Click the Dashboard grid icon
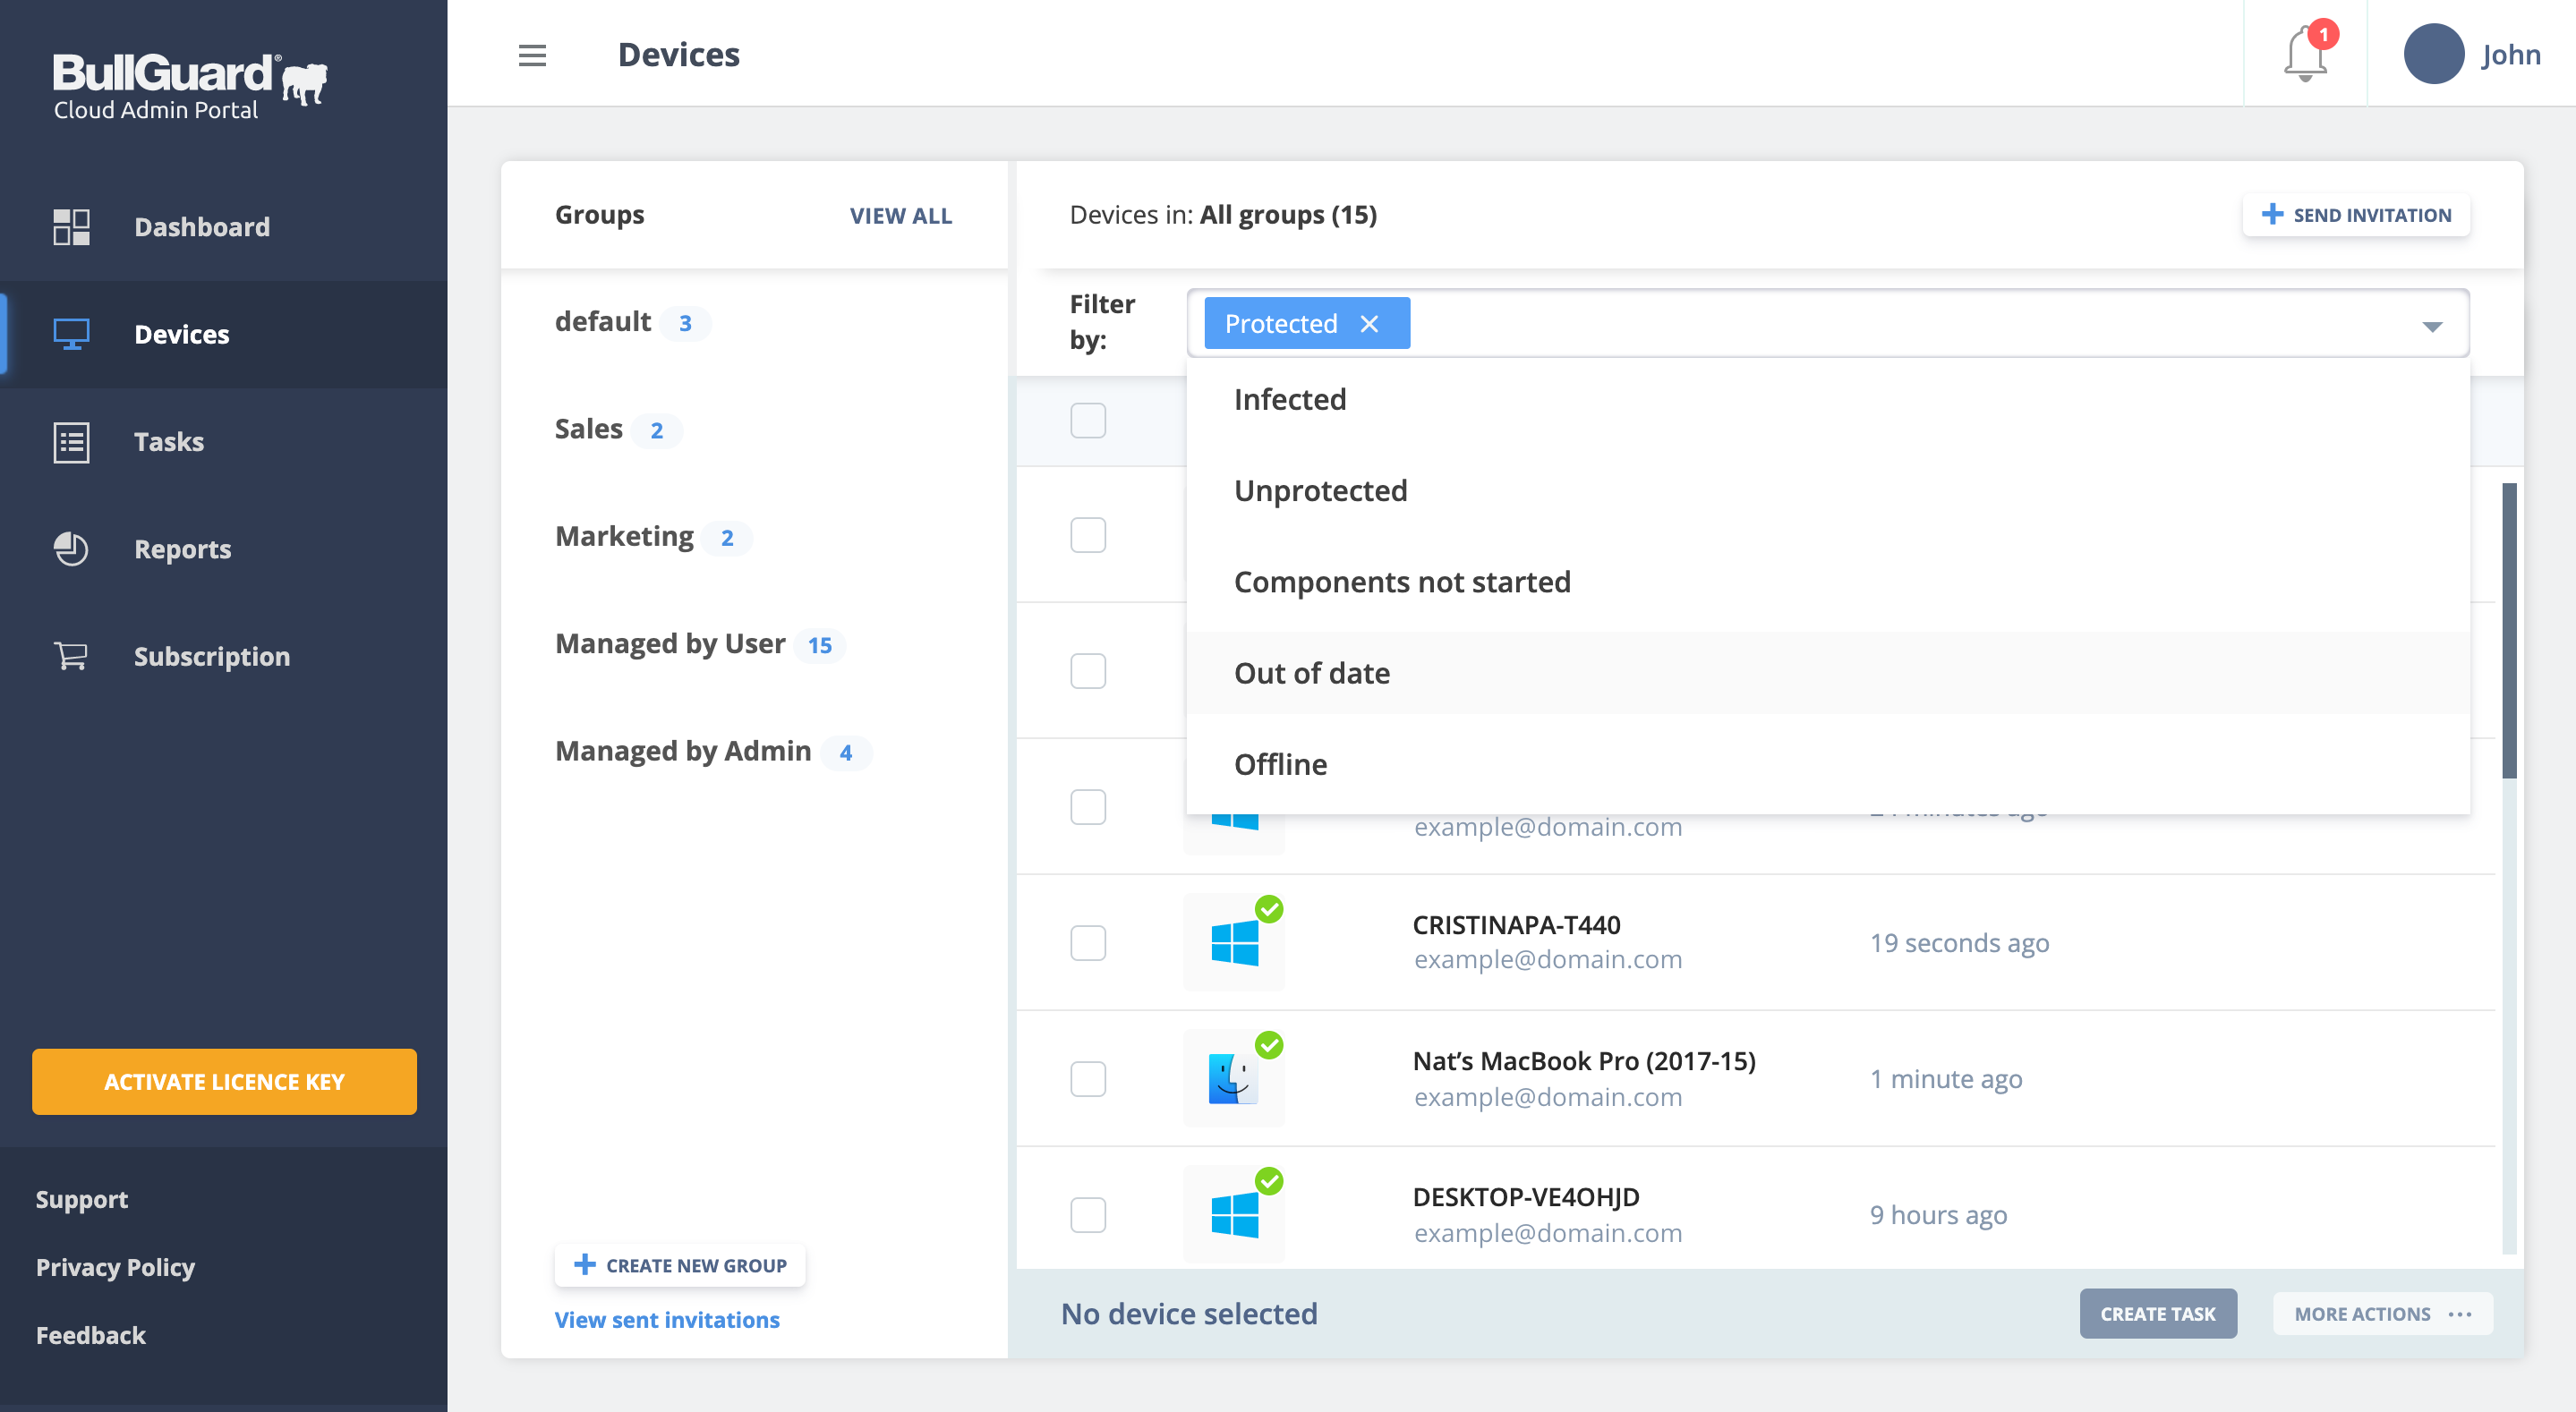 [71, 227]
